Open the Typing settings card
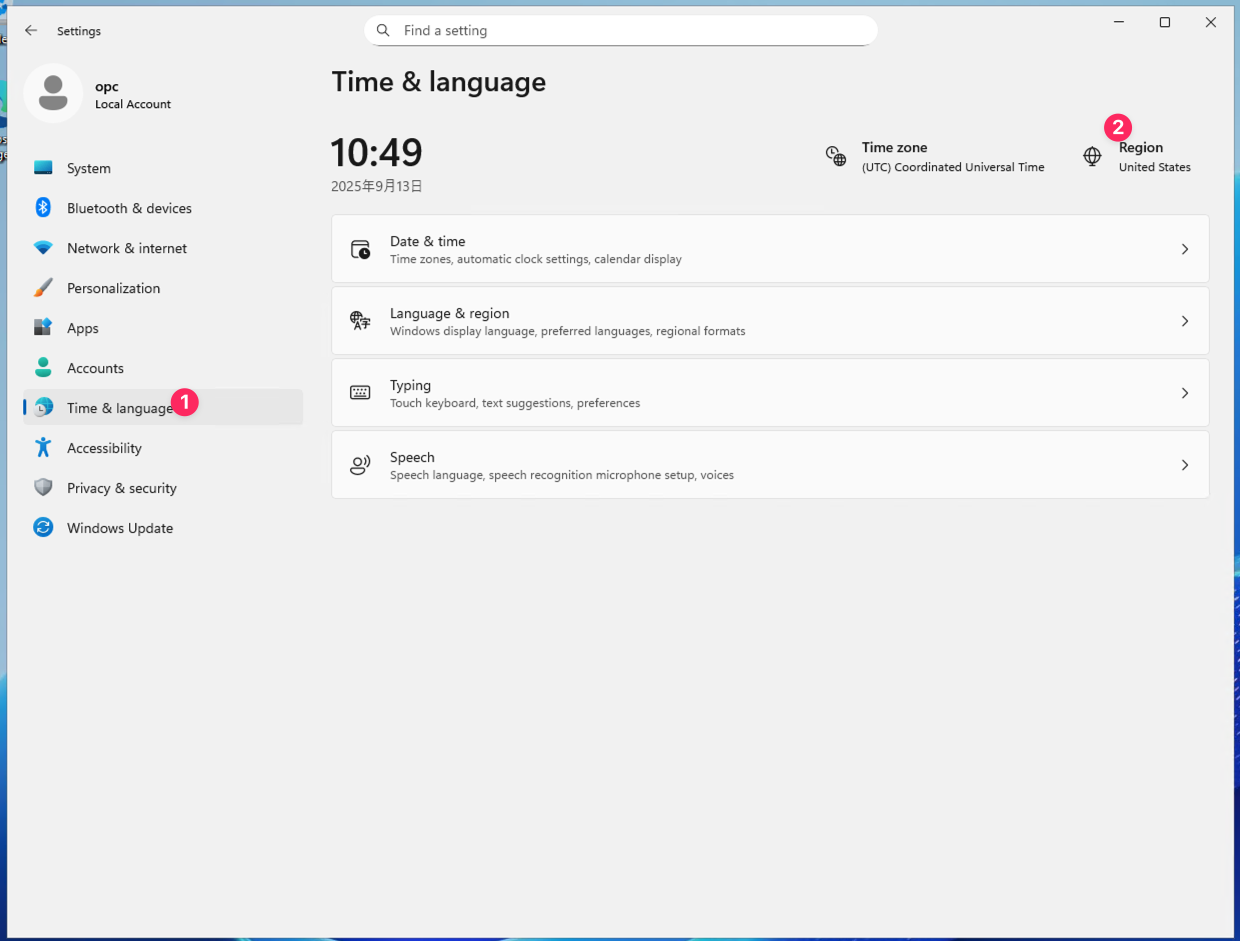 770,393
